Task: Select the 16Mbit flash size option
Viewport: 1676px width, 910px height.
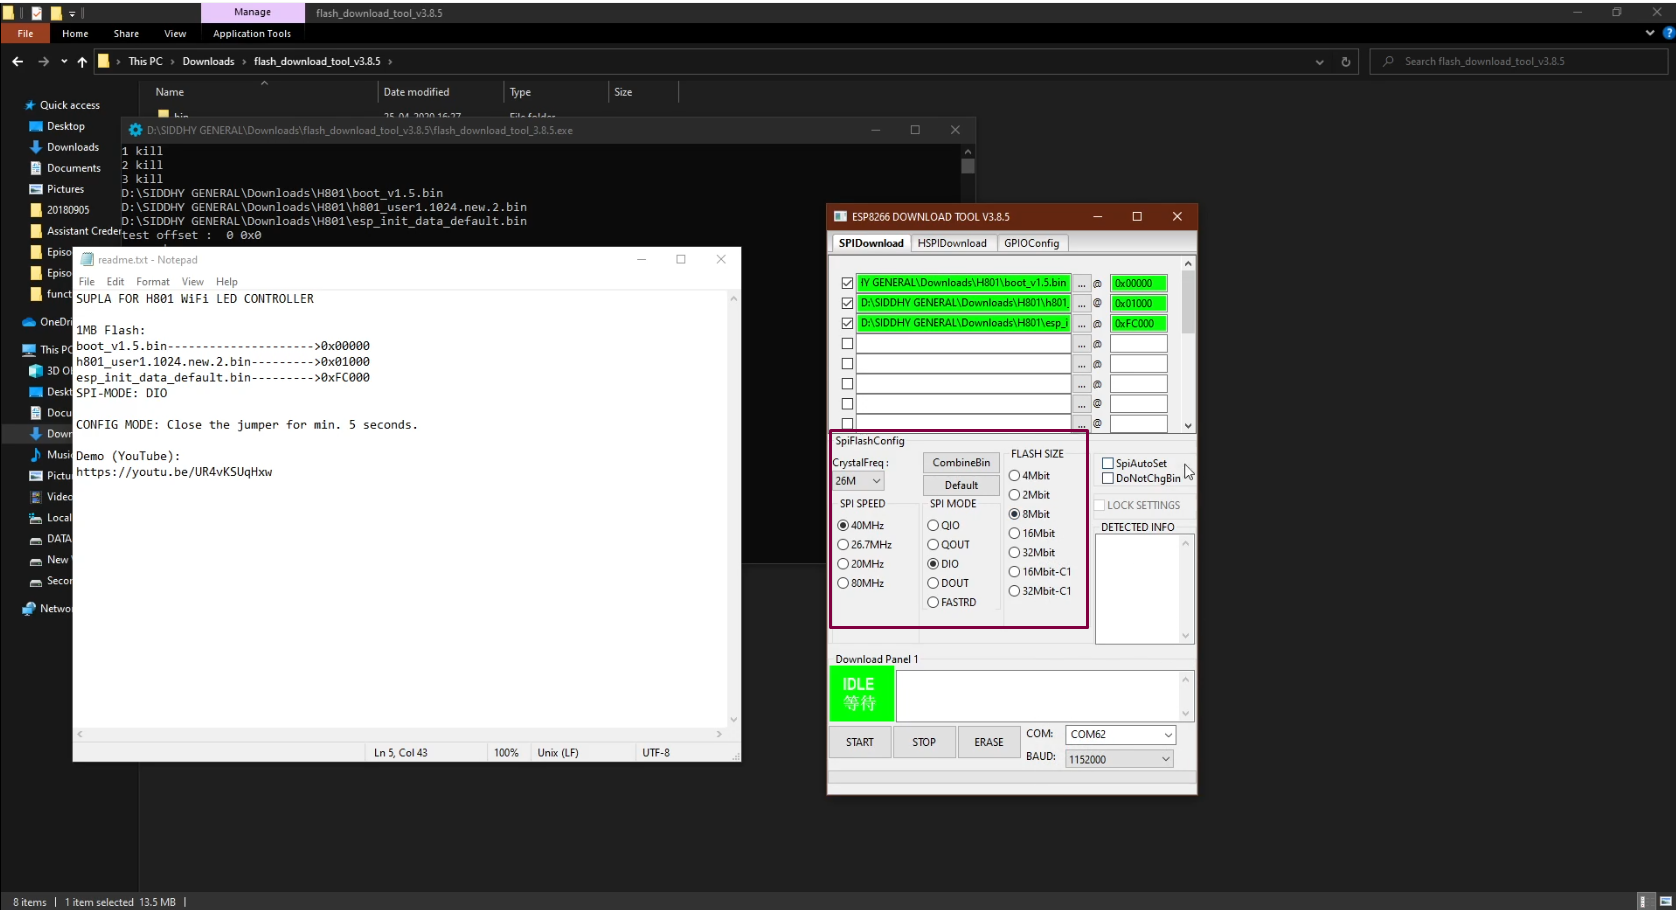Action: click(1015, 533)
